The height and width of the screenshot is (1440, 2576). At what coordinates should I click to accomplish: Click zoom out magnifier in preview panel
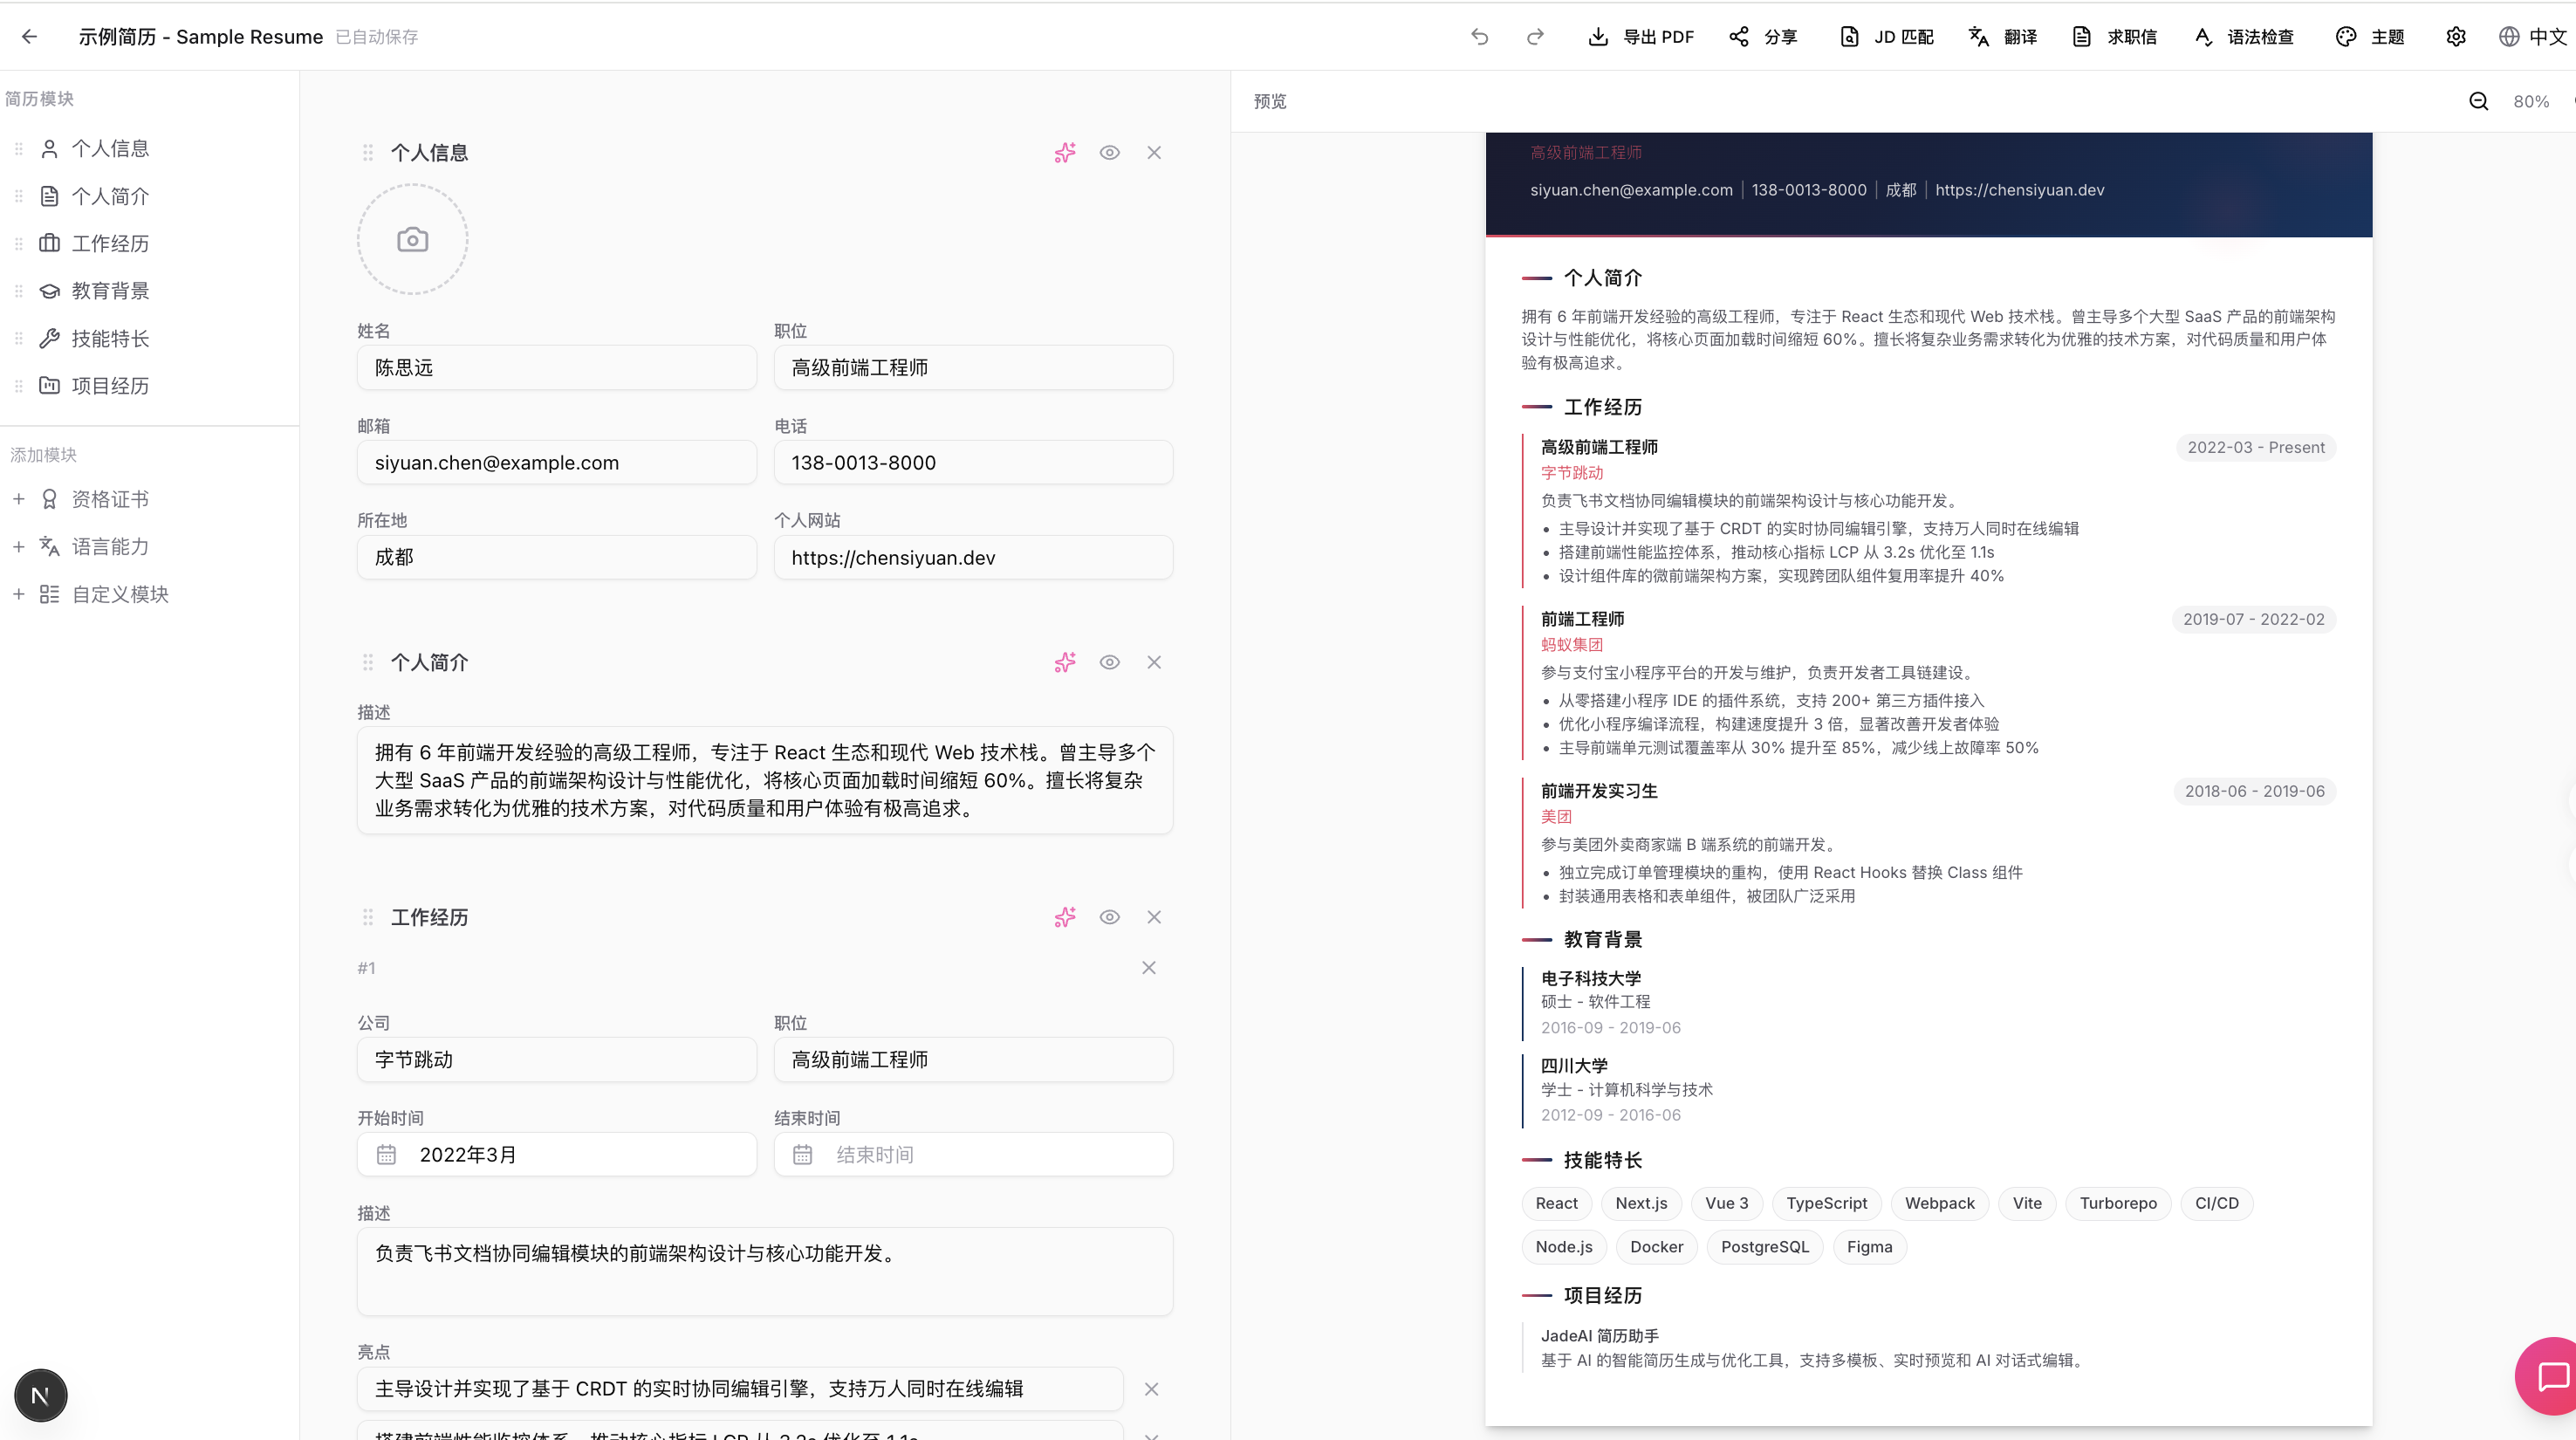tap(2479, 100)
